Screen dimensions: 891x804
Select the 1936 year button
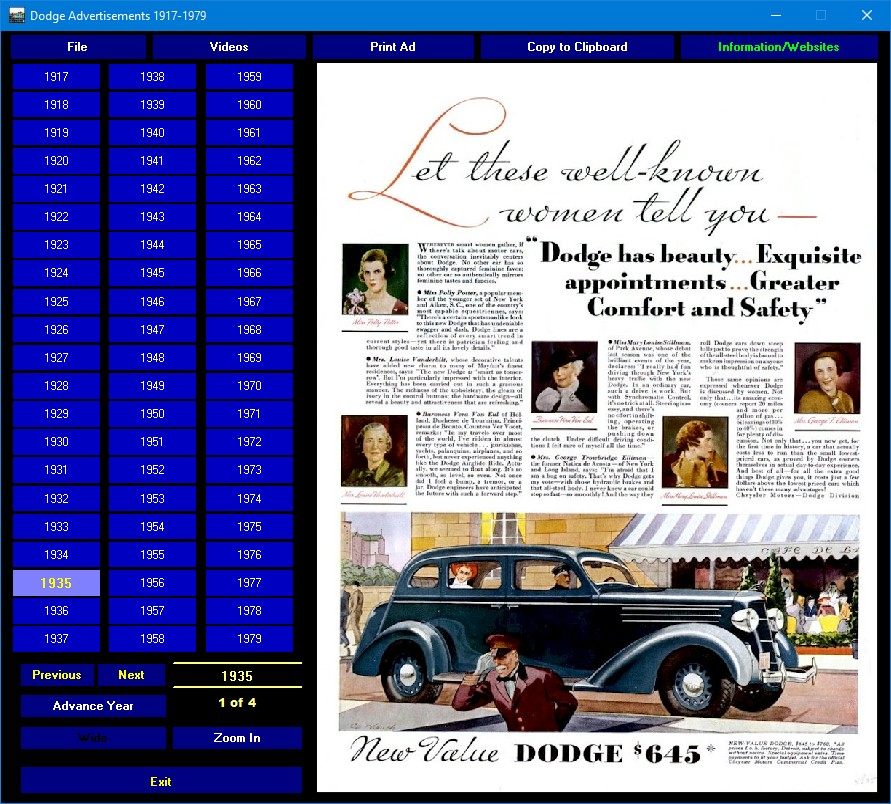coord(56,611)
